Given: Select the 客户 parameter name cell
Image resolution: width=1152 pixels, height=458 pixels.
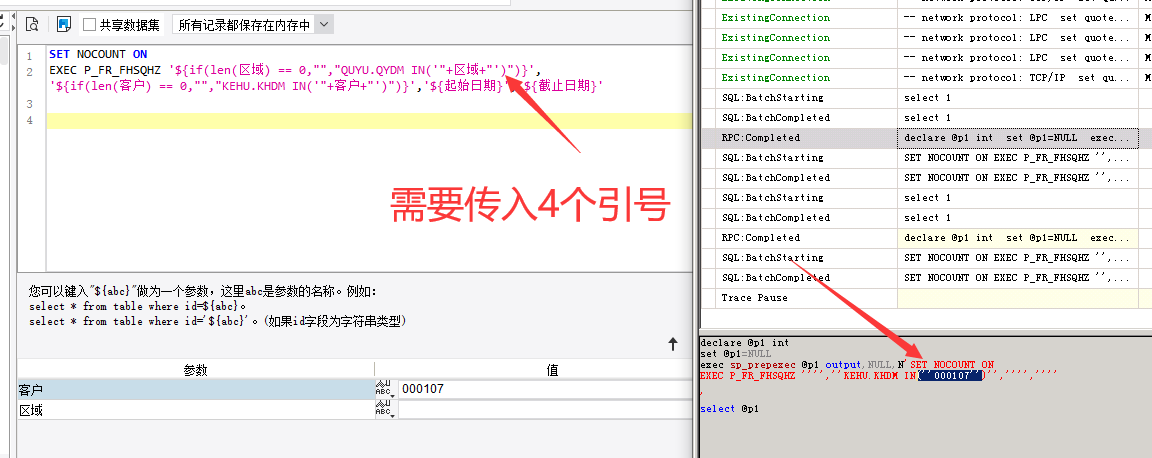Looking at the screenshot, I should [195, 390].
